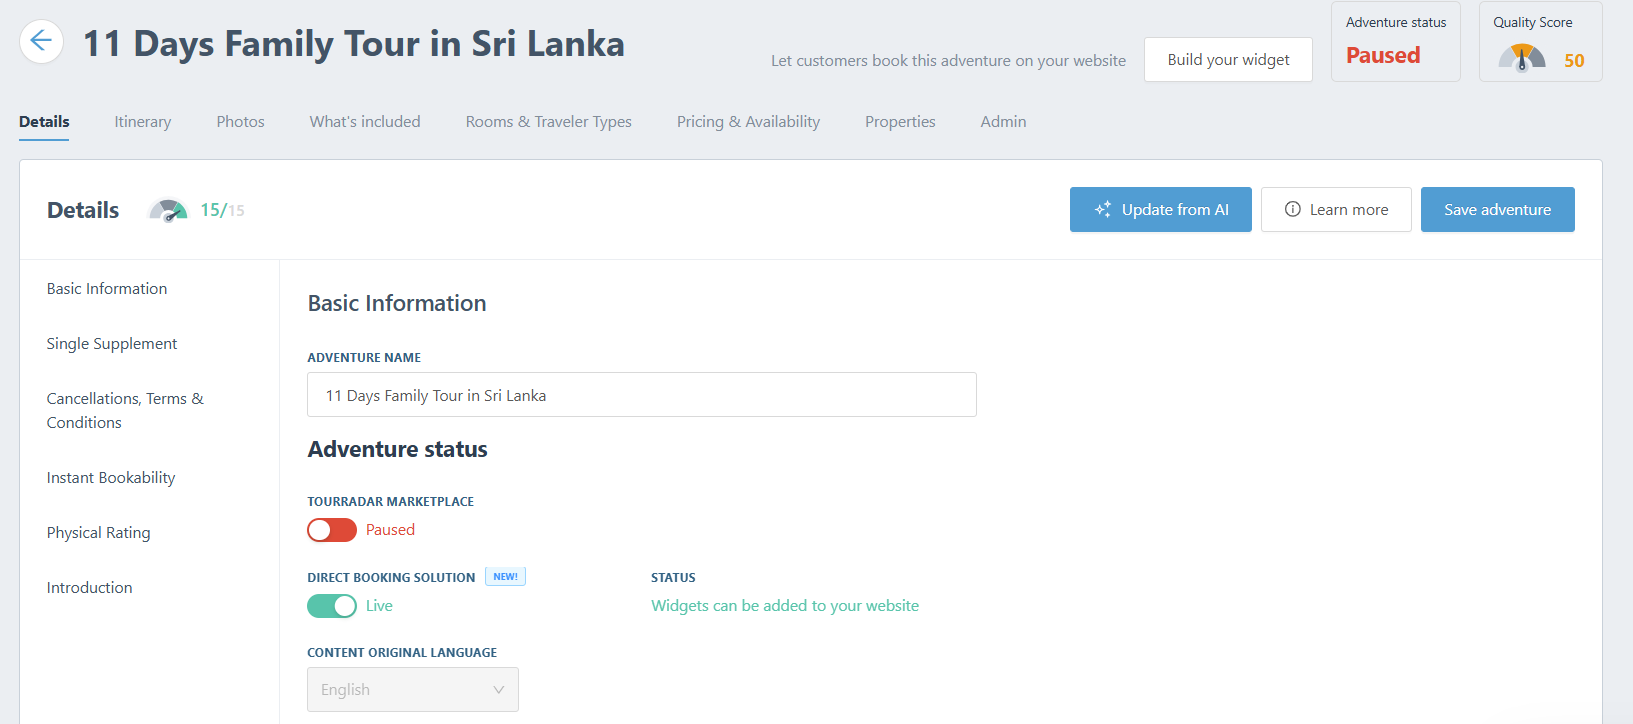Click the sparkle icon on Update from AI
The width and height of the screenshot is (1633, 724).
[1103, 210]
